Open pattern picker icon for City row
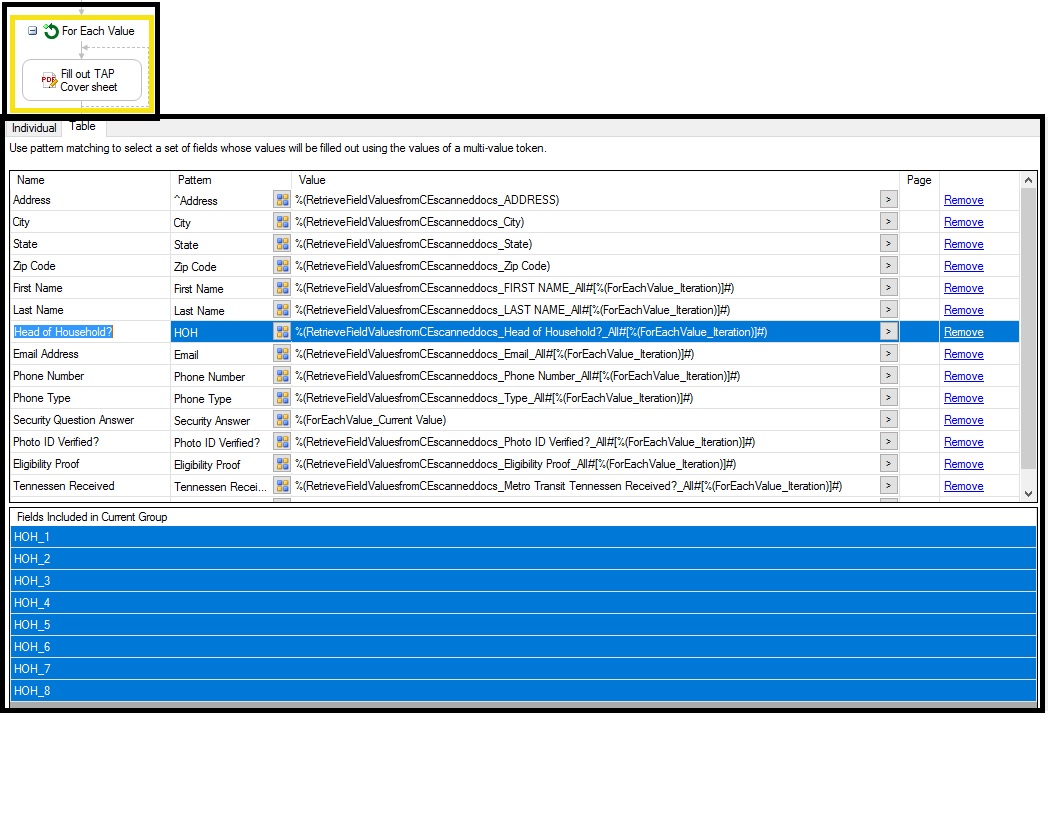The height and width of the screenshot is (834, 1048). click(282, 222)
